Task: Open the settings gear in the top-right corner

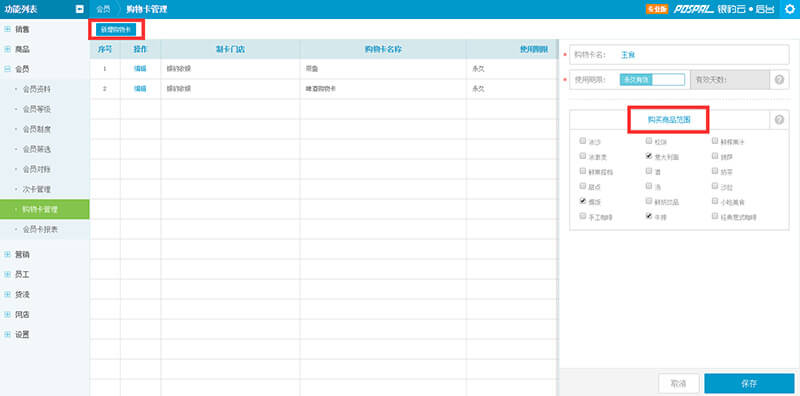Action: [790, 9]
